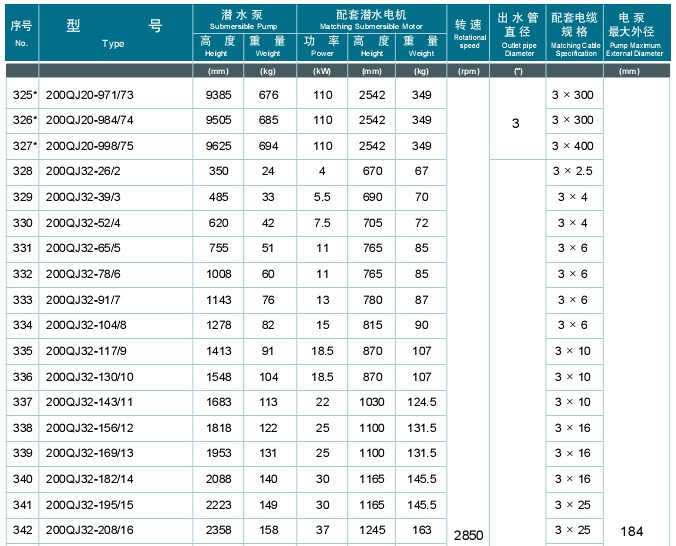Select the 2850 rpm speed value
This screenshot has width=676, height=546.
(x=468, y=535)
